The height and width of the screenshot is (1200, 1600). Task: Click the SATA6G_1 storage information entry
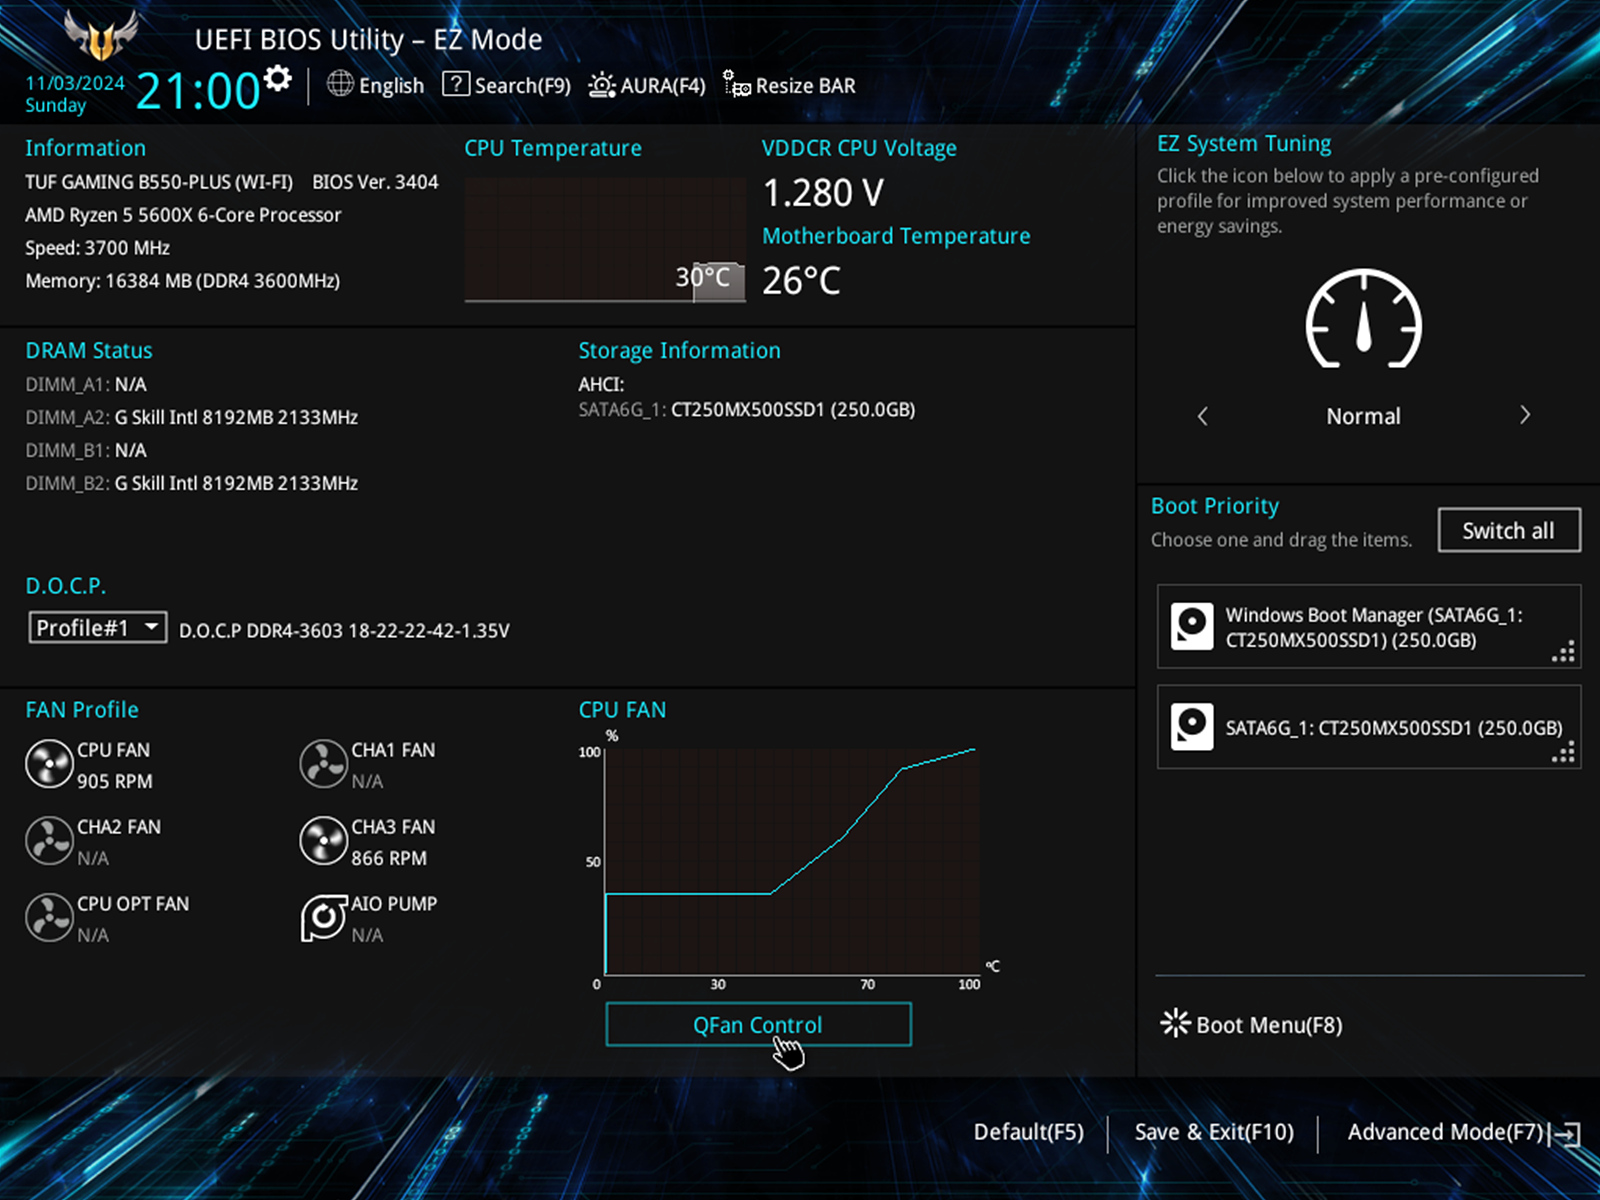click(747, 409)
